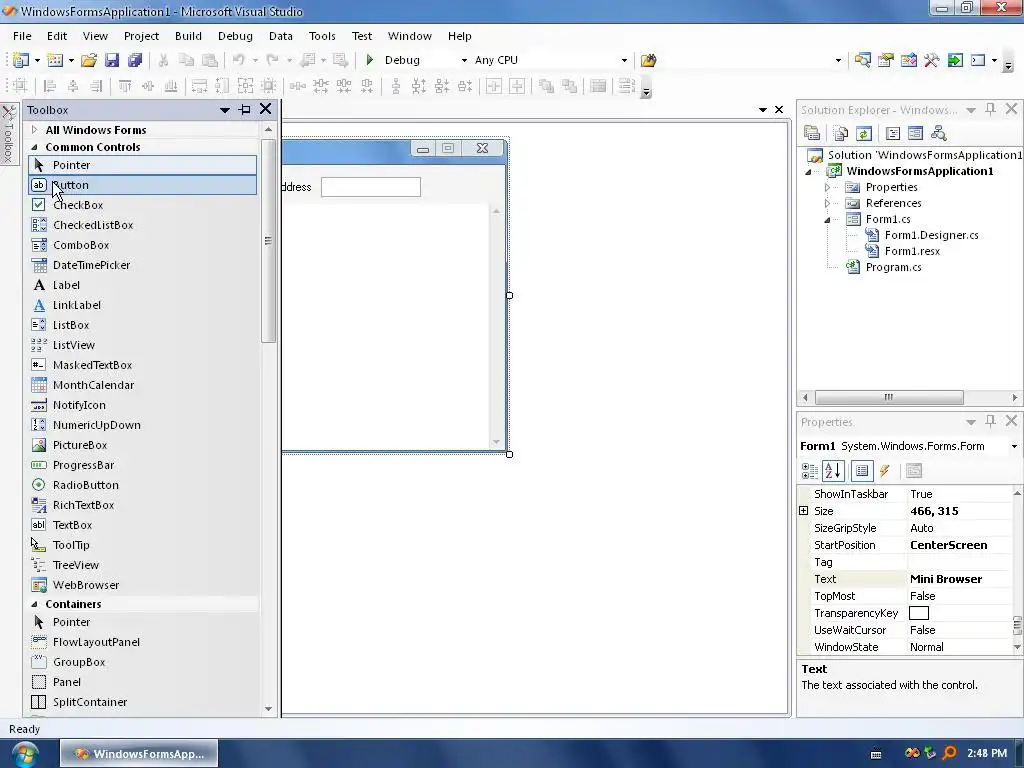
Task: Select the TextBox control in Toolbox
Action: pyautogui.click(x=143, y=525)
